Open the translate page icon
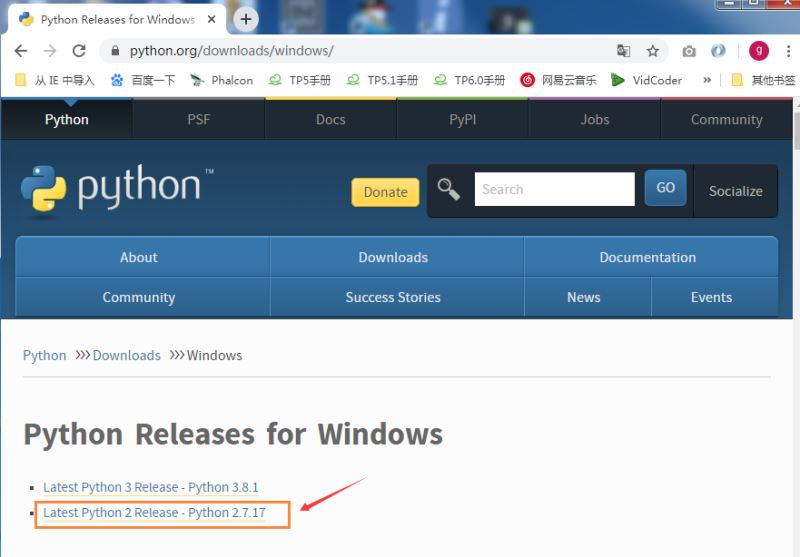This screenshot has height=557, width=800. coord(623,50)
